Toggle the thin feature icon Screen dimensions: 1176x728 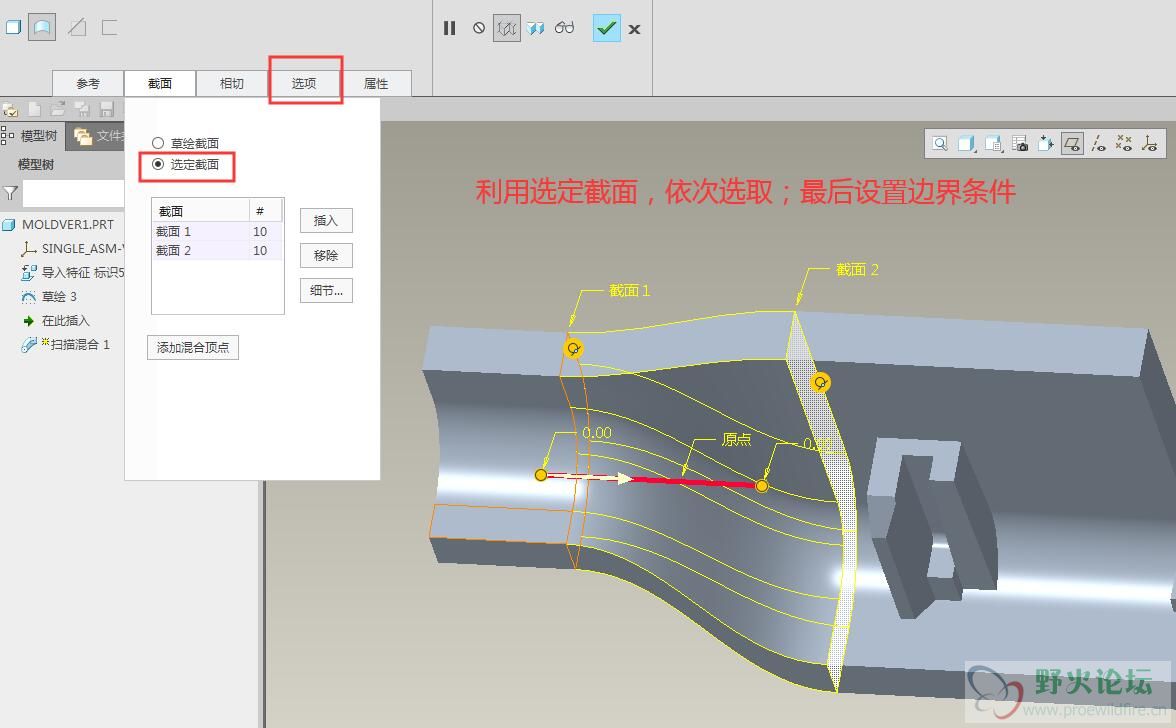(110, 28)
